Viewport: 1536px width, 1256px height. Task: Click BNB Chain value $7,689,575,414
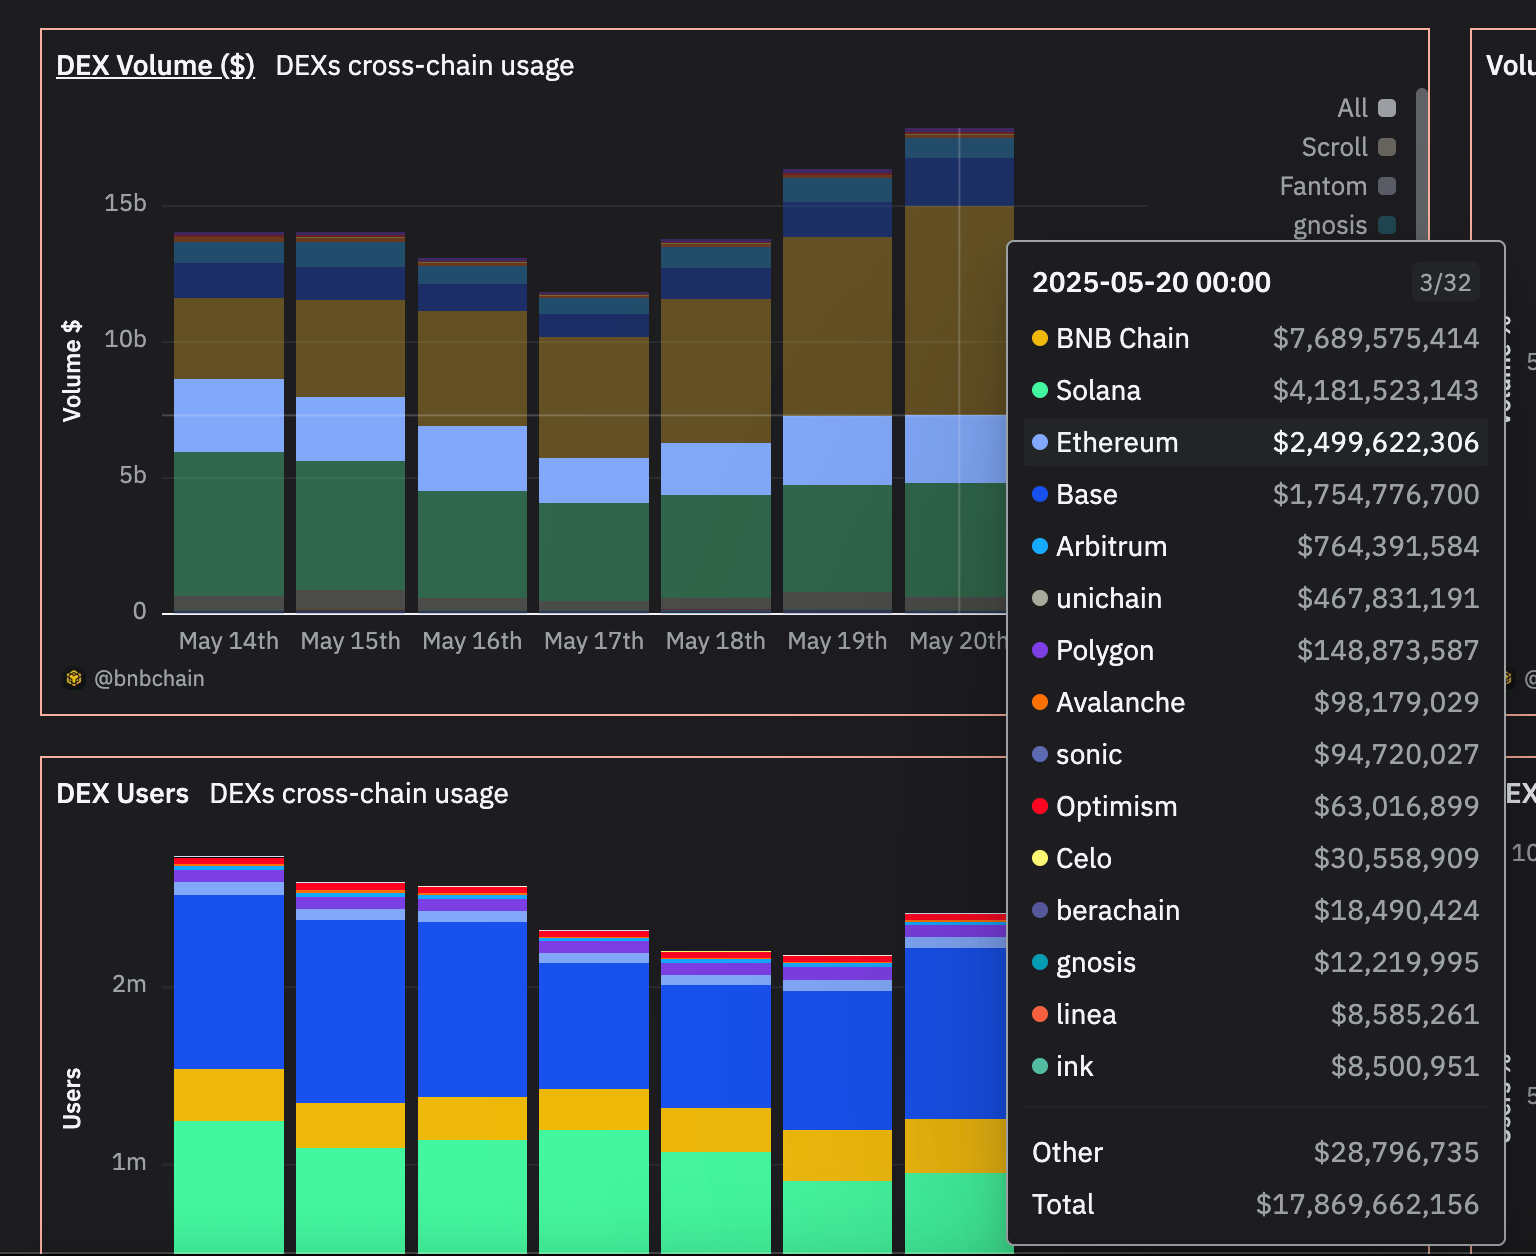[x=1375, y=339]
